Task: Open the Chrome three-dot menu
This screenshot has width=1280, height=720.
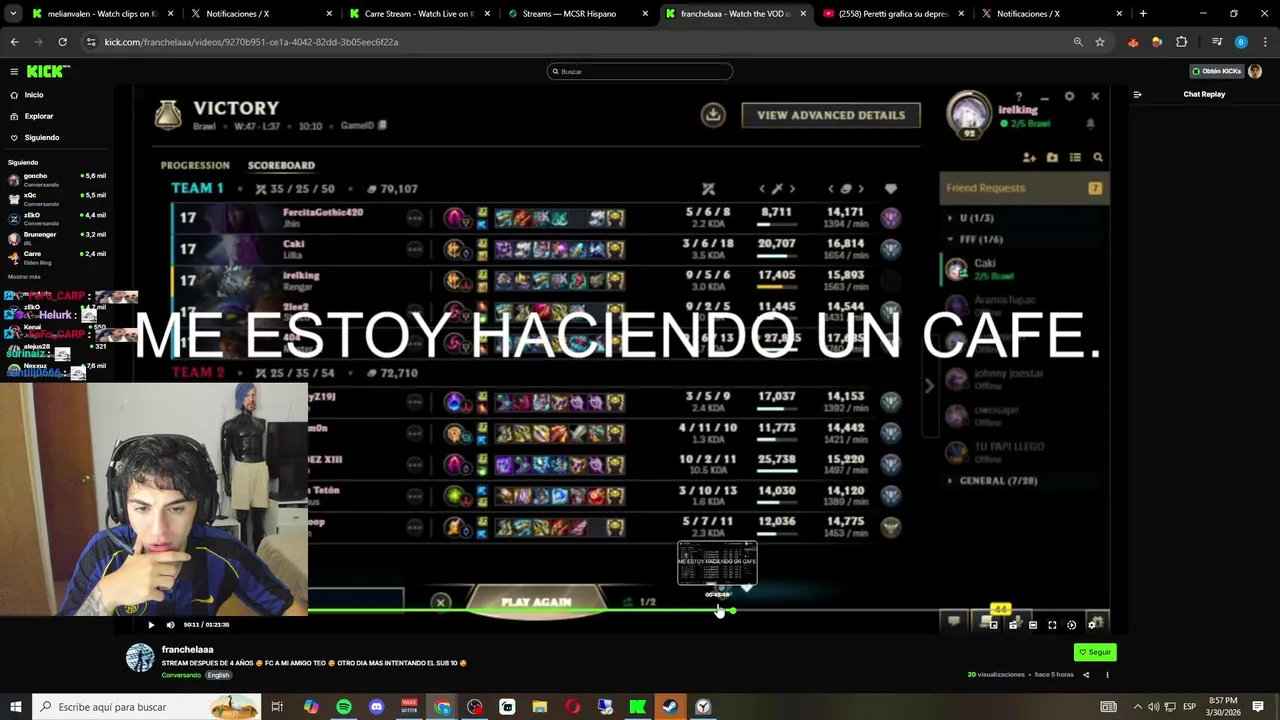Action: pos(1263,42)
